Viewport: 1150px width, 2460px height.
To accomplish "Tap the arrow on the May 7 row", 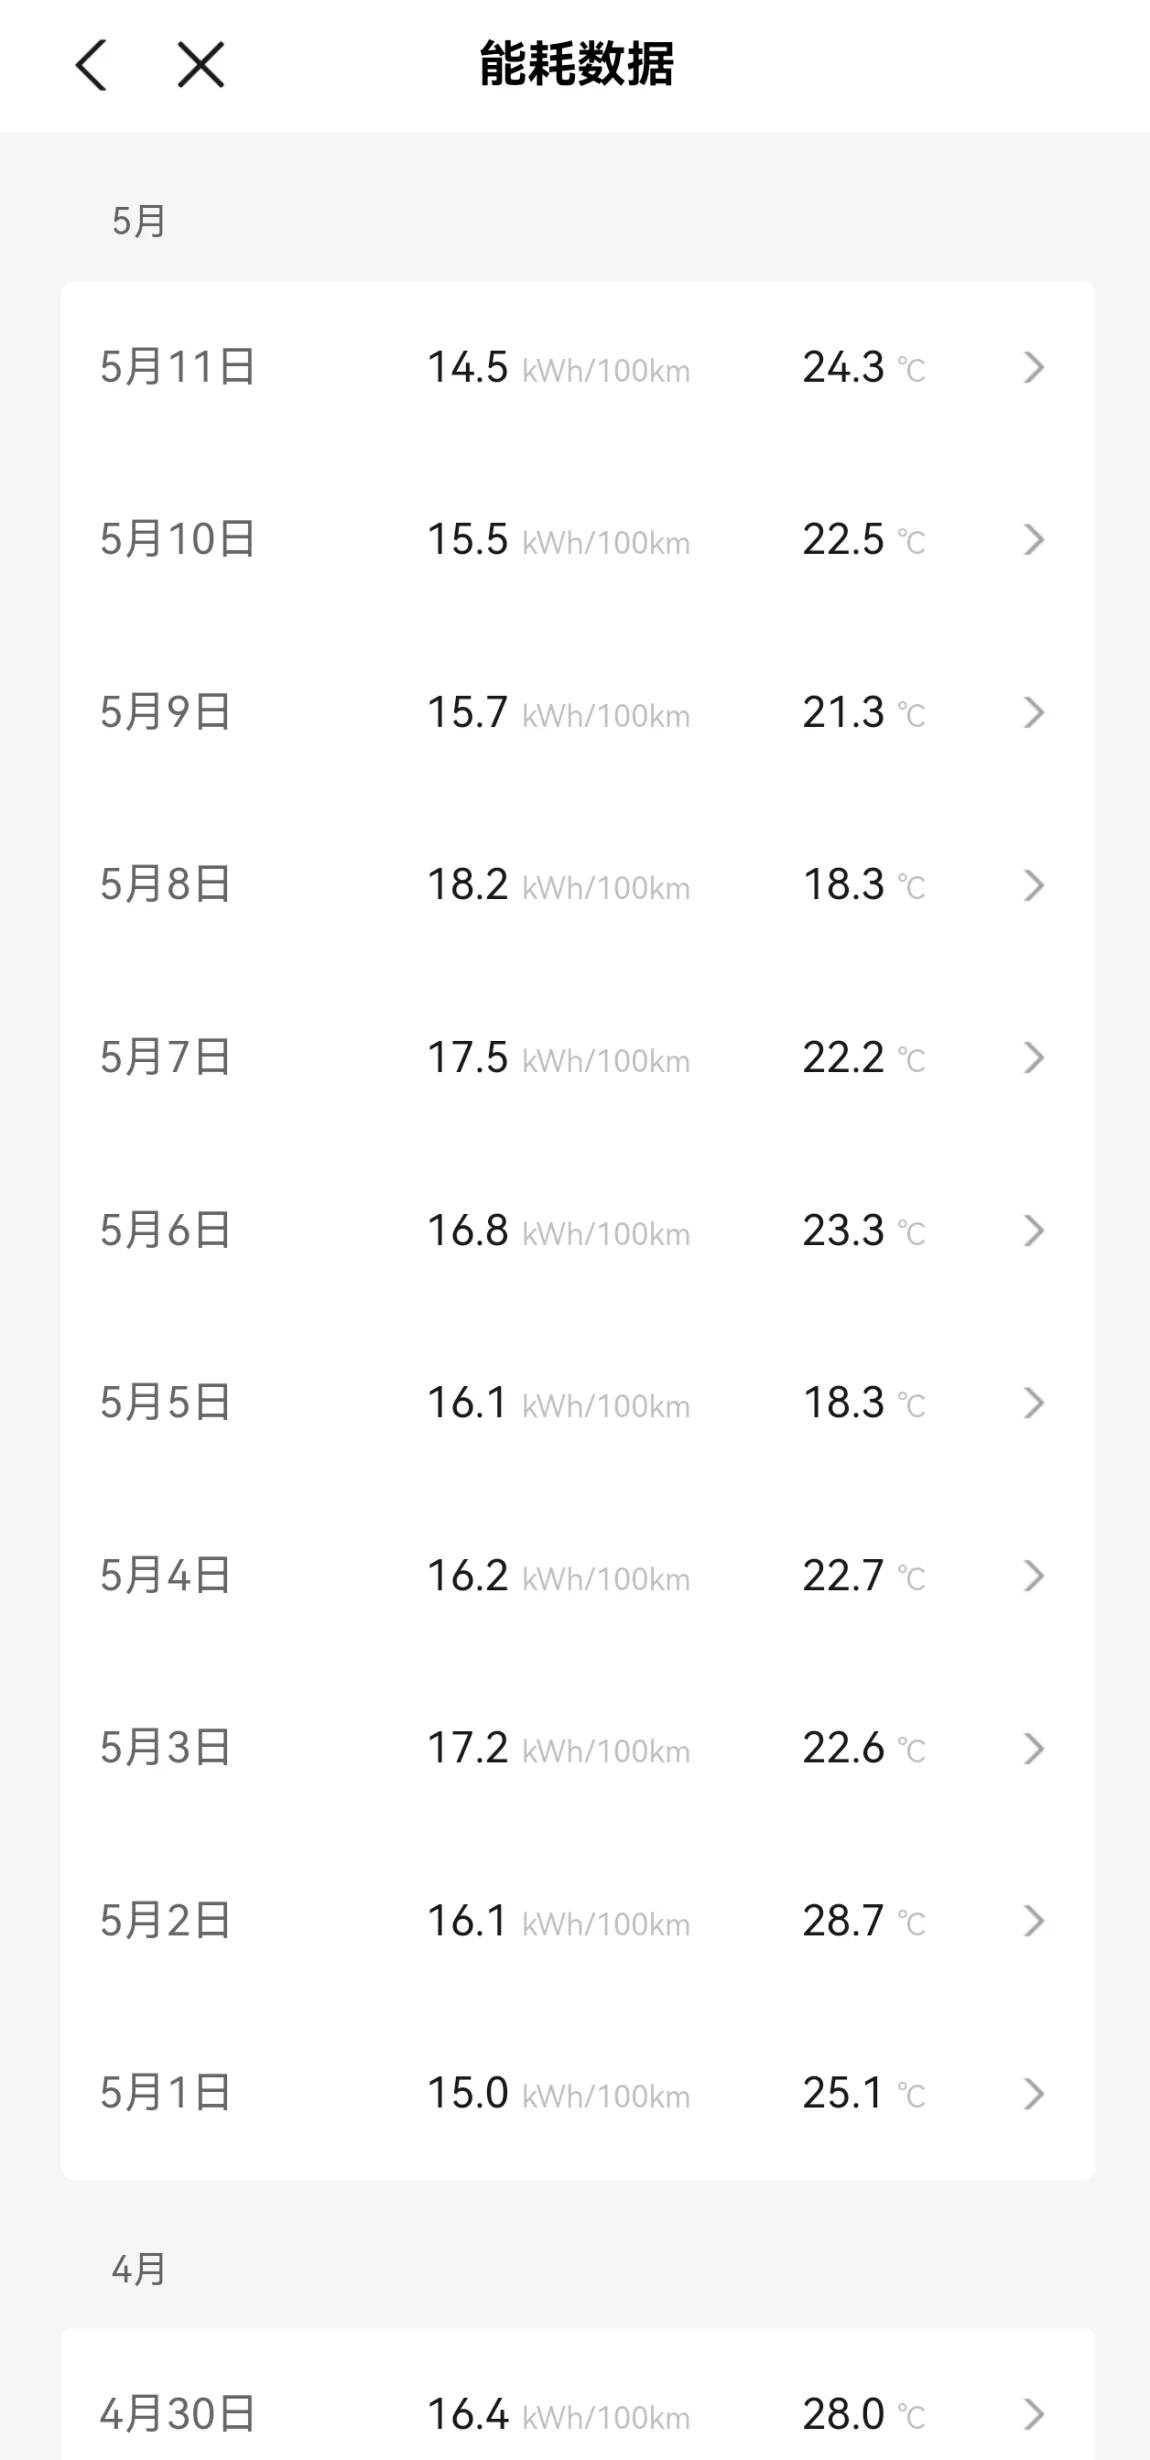I will (x=1034, y=1058).
